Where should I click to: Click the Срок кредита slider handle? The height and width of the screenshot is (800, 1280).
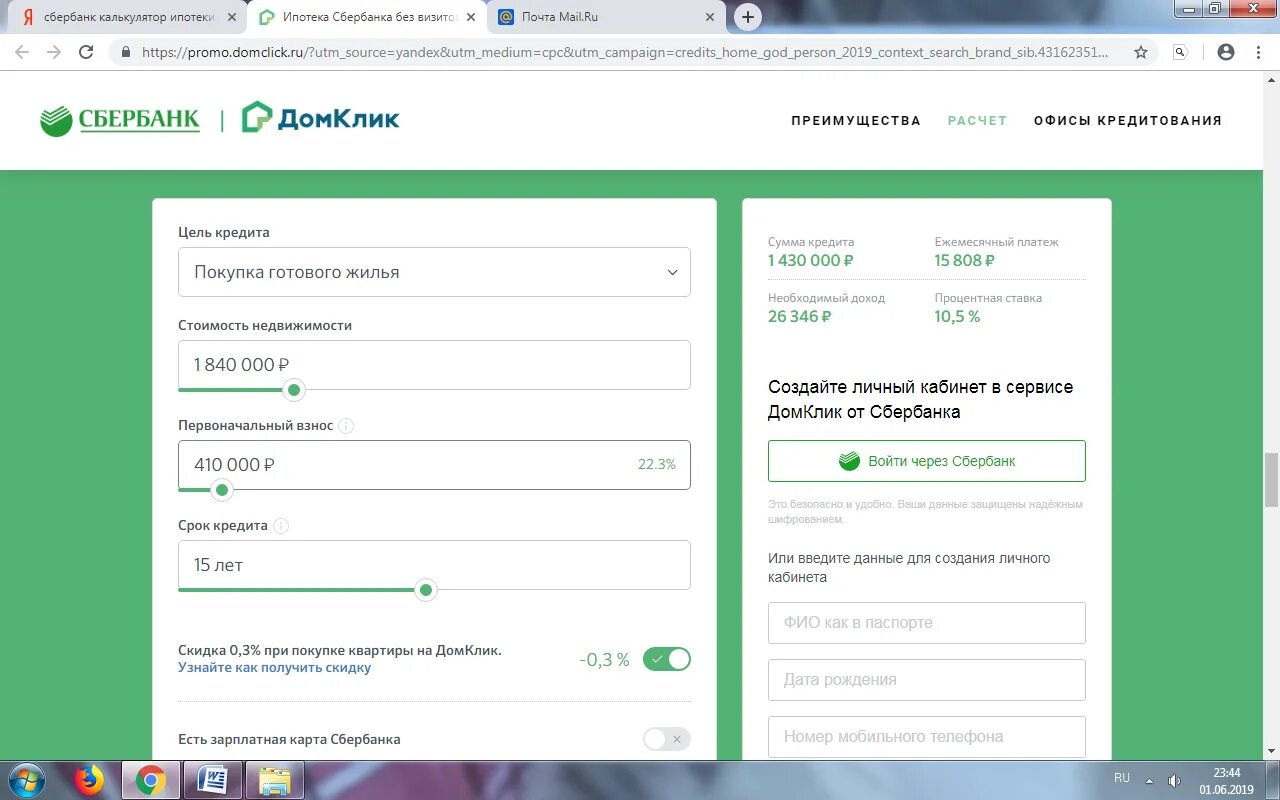tap(426, 590)
